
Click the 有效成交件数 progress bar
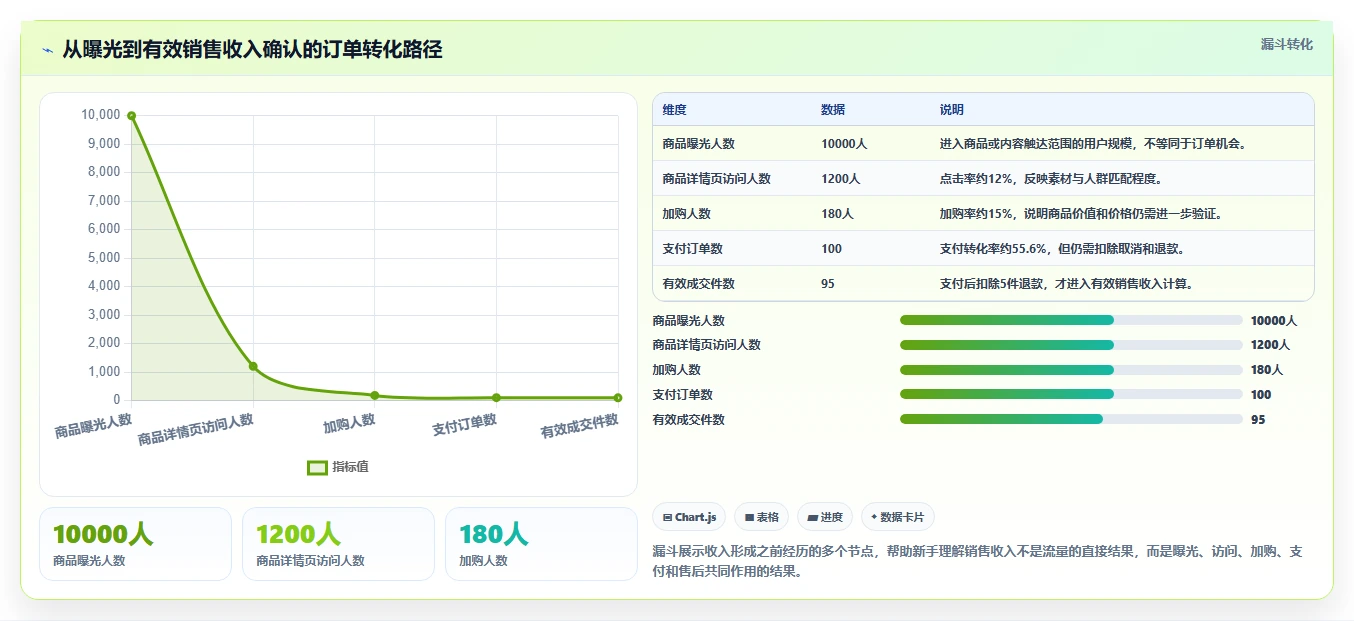point(1071,420)
